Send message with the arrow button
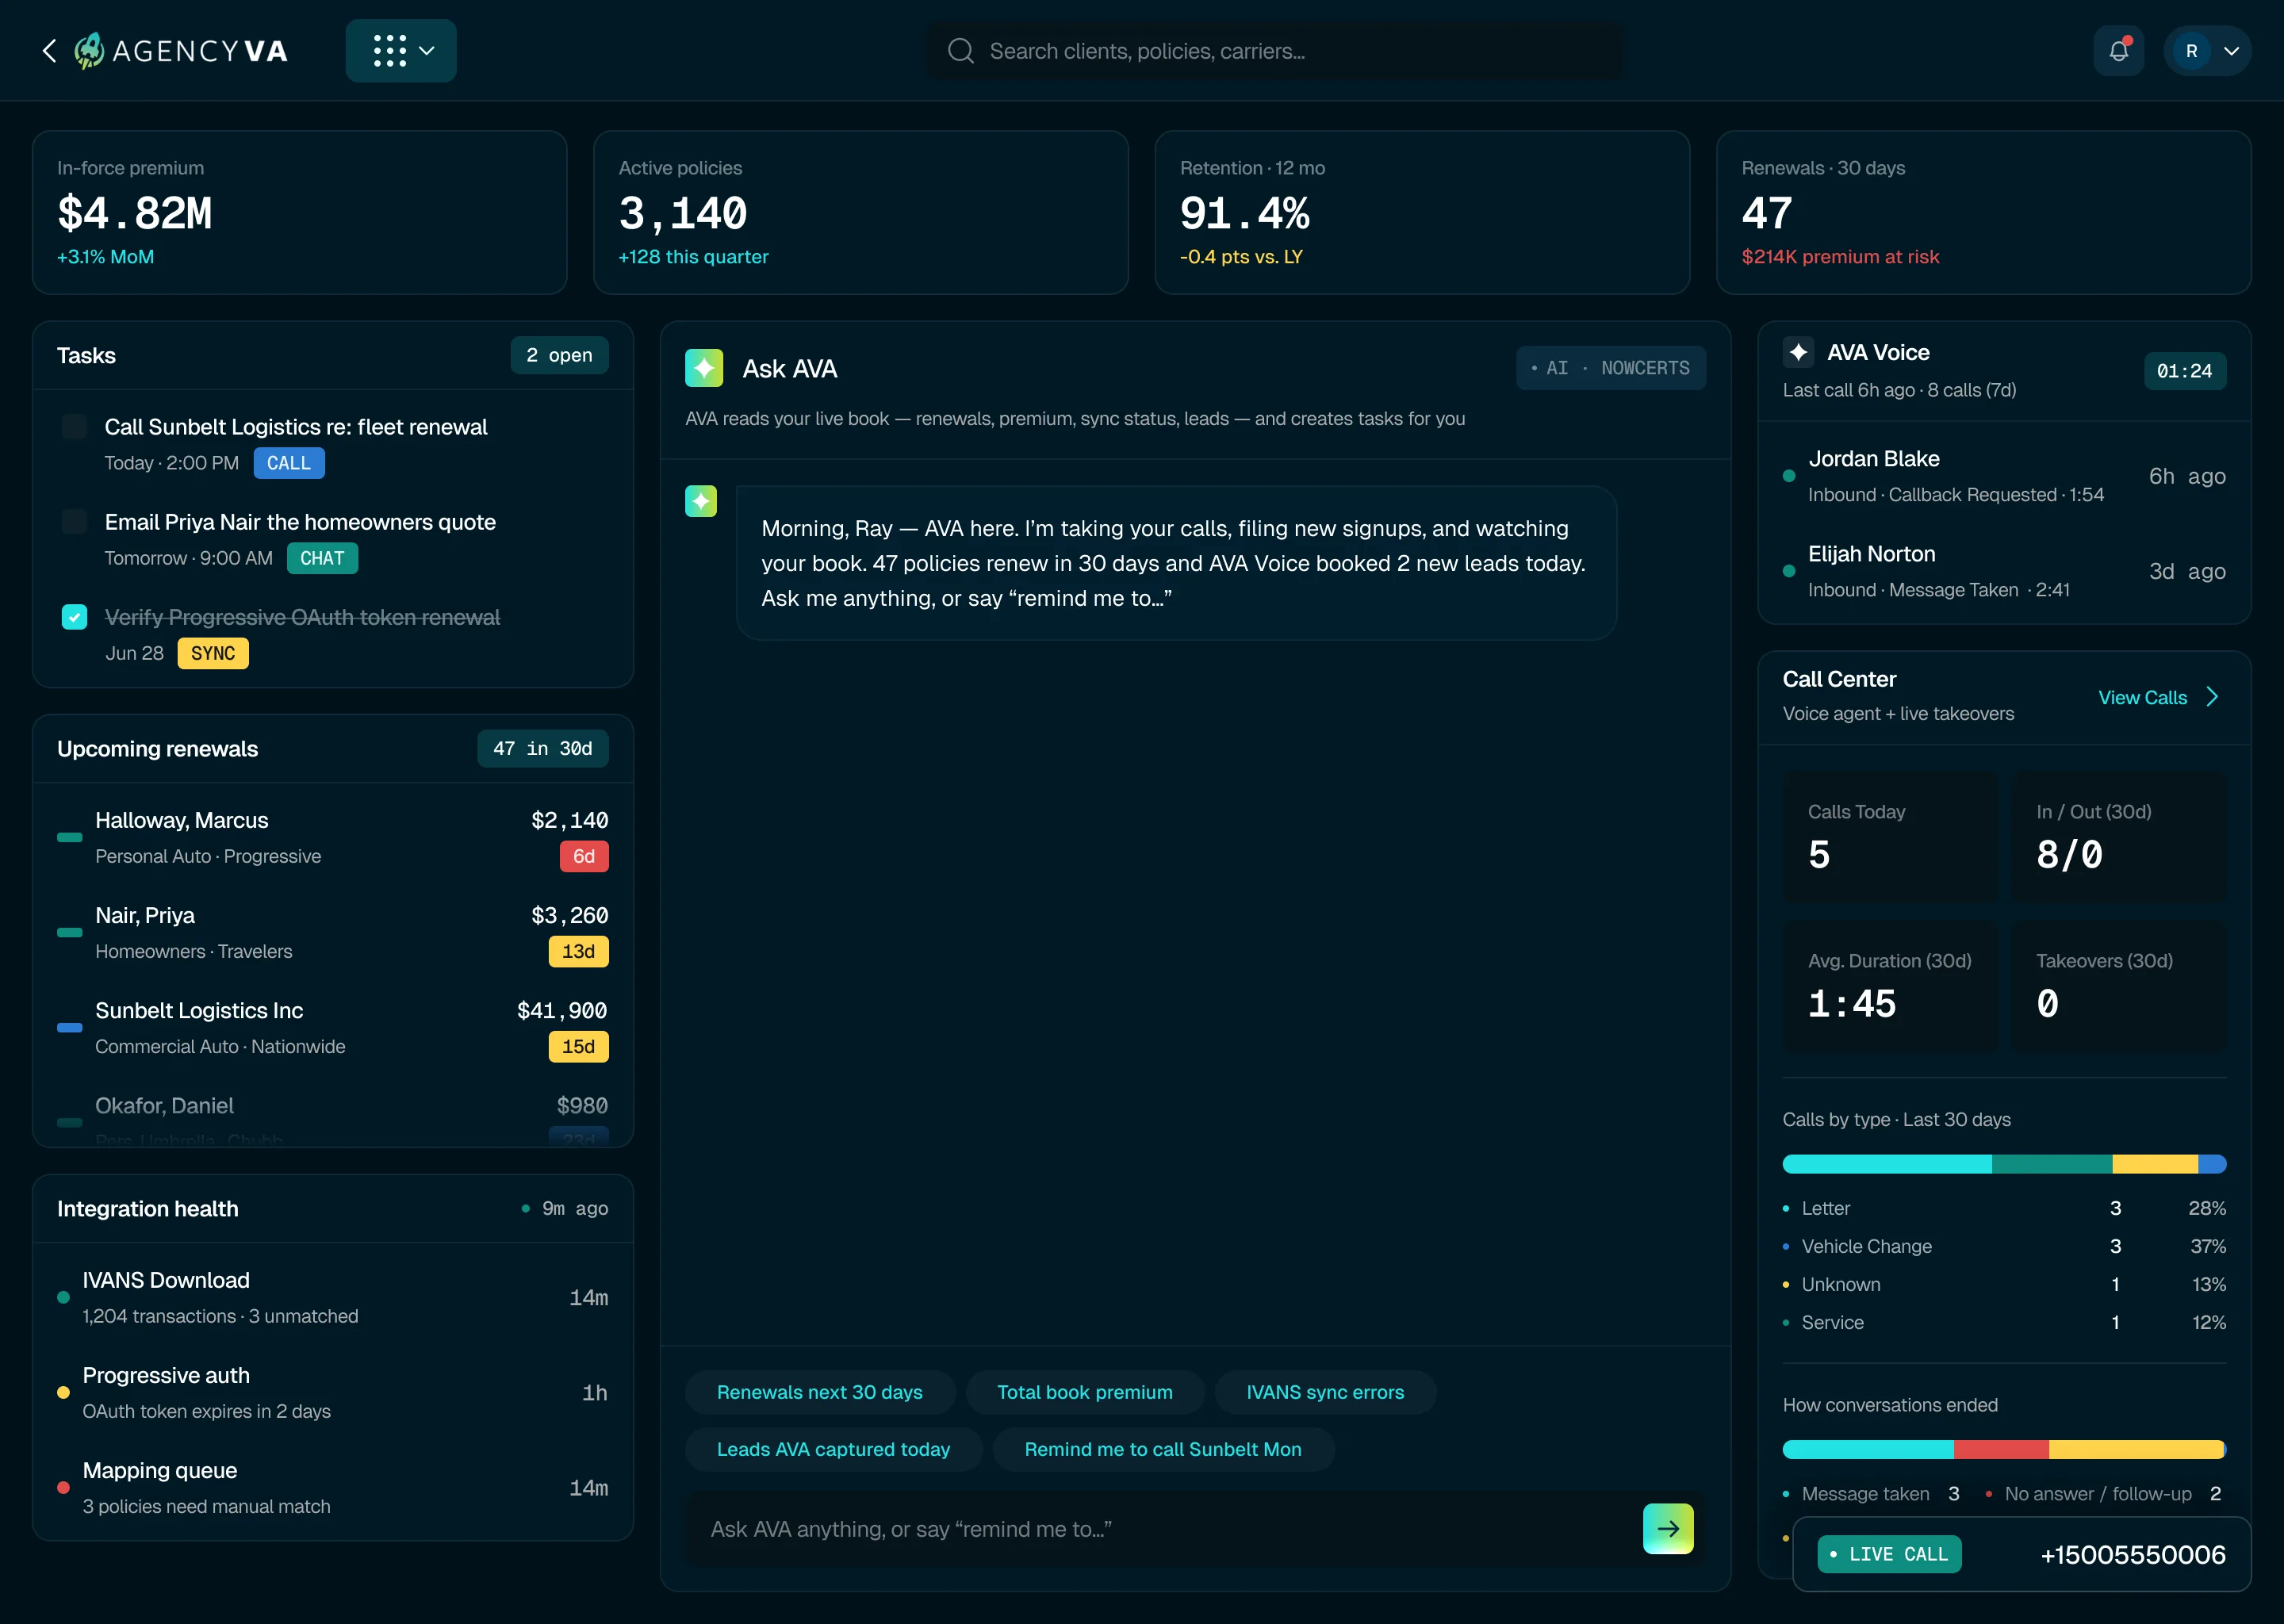The height and width of the screenshot is (1624, 2284). [1668, 1529]
